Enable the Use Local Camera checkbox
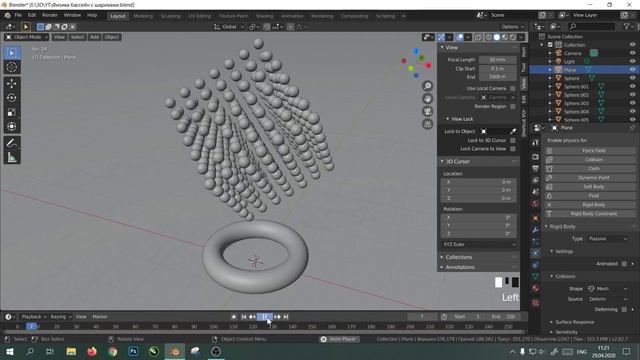This screenshot has height=360, width=640. (513, 88)
